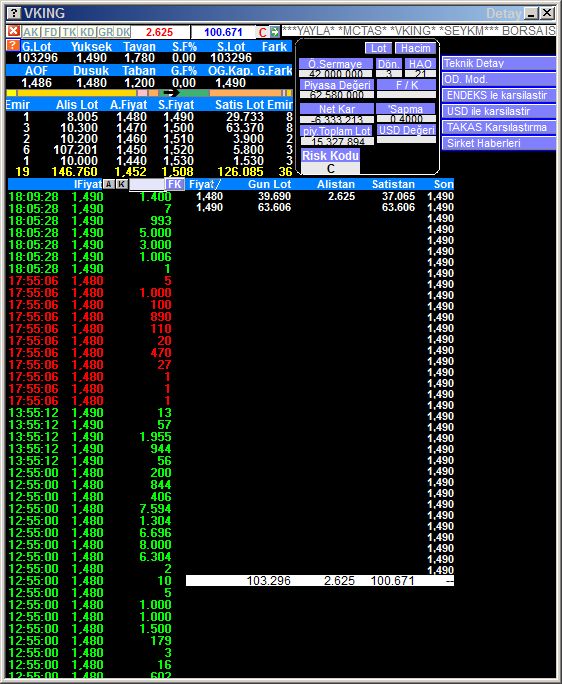Open the TK toolbar item
Image resolution: width=562 pixels, height=684 pixels.
[x=69, y=32]
